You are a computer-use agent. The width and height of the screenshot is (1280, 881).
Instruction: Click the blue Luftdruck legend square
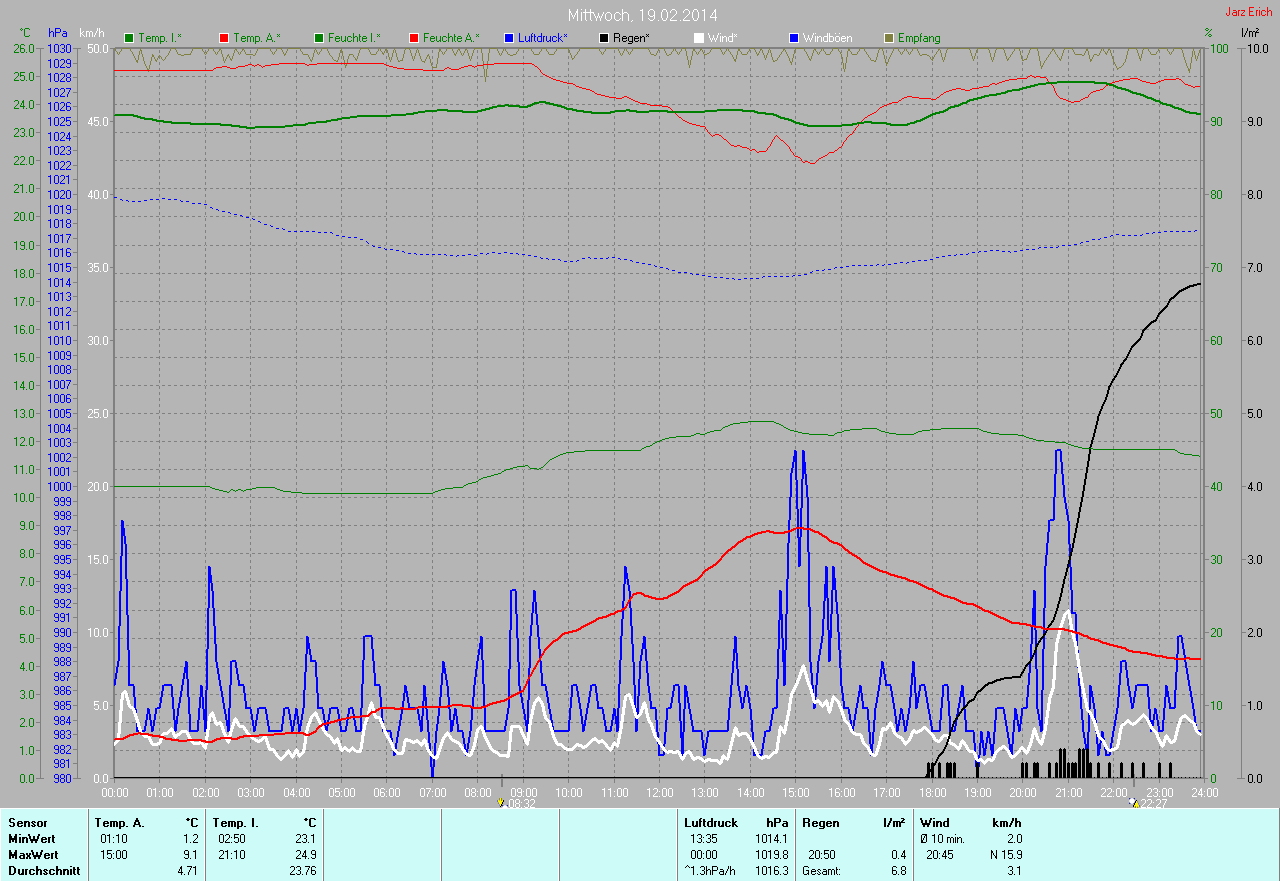point(509,38)
